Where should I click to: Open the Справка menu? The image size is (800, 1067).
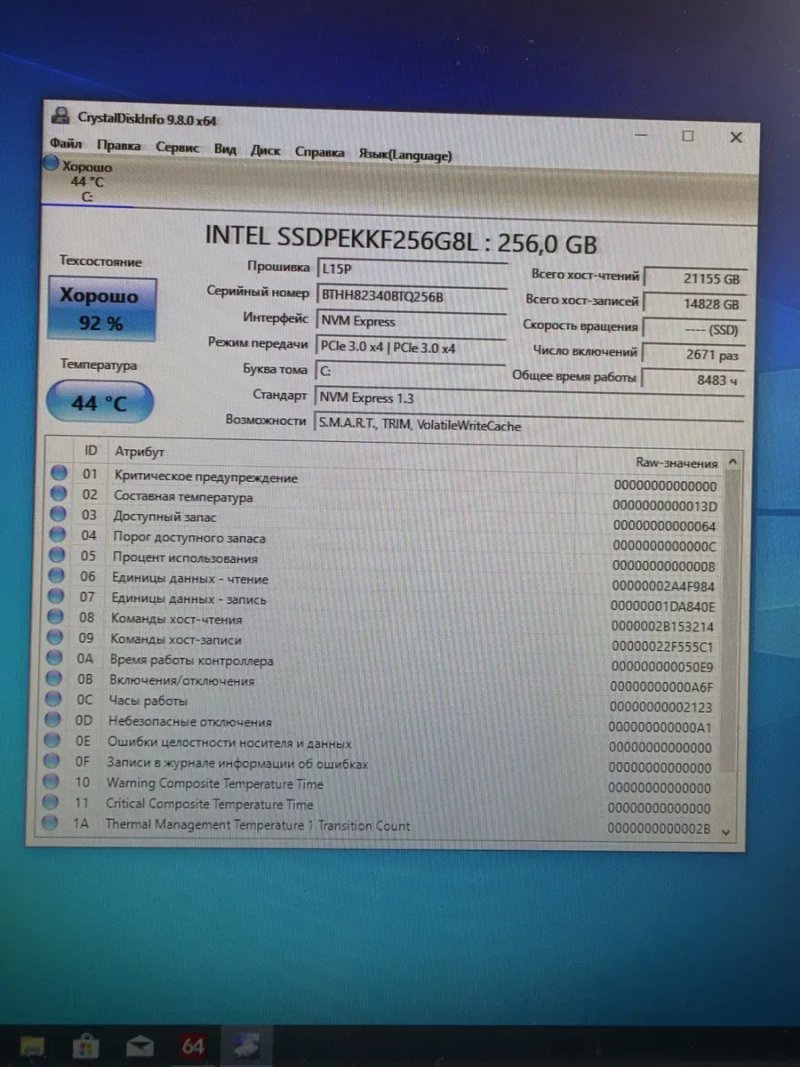pos(319,152)
